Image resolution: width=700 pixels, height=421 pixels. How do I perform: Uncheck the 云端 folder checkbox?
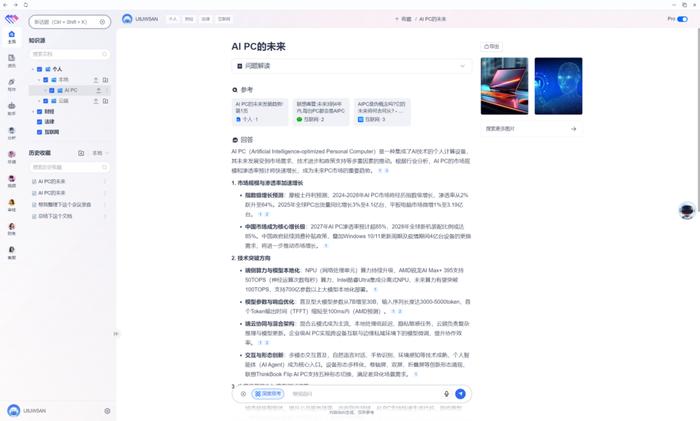[x=46, y=101]
